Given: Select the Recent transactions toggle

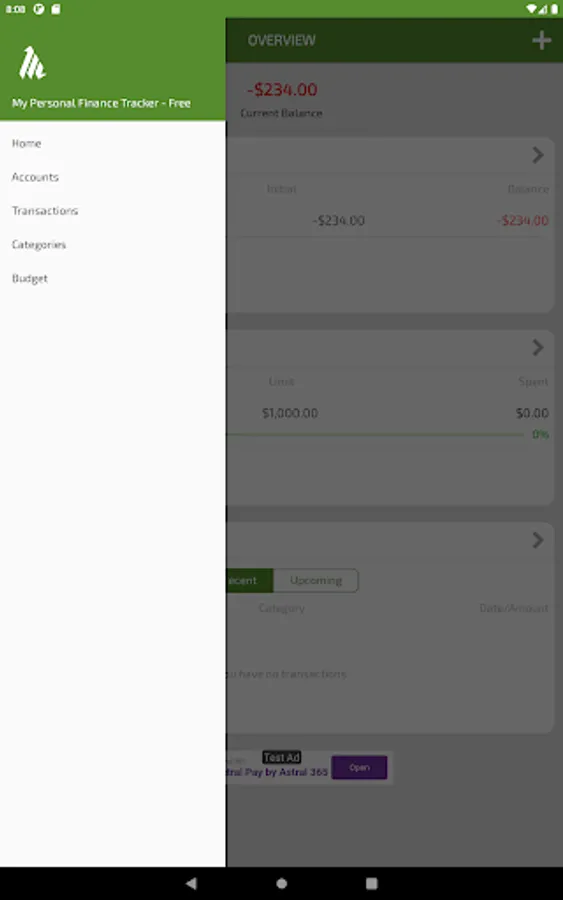Looking at the screenshot, I should tap(250, 580).
